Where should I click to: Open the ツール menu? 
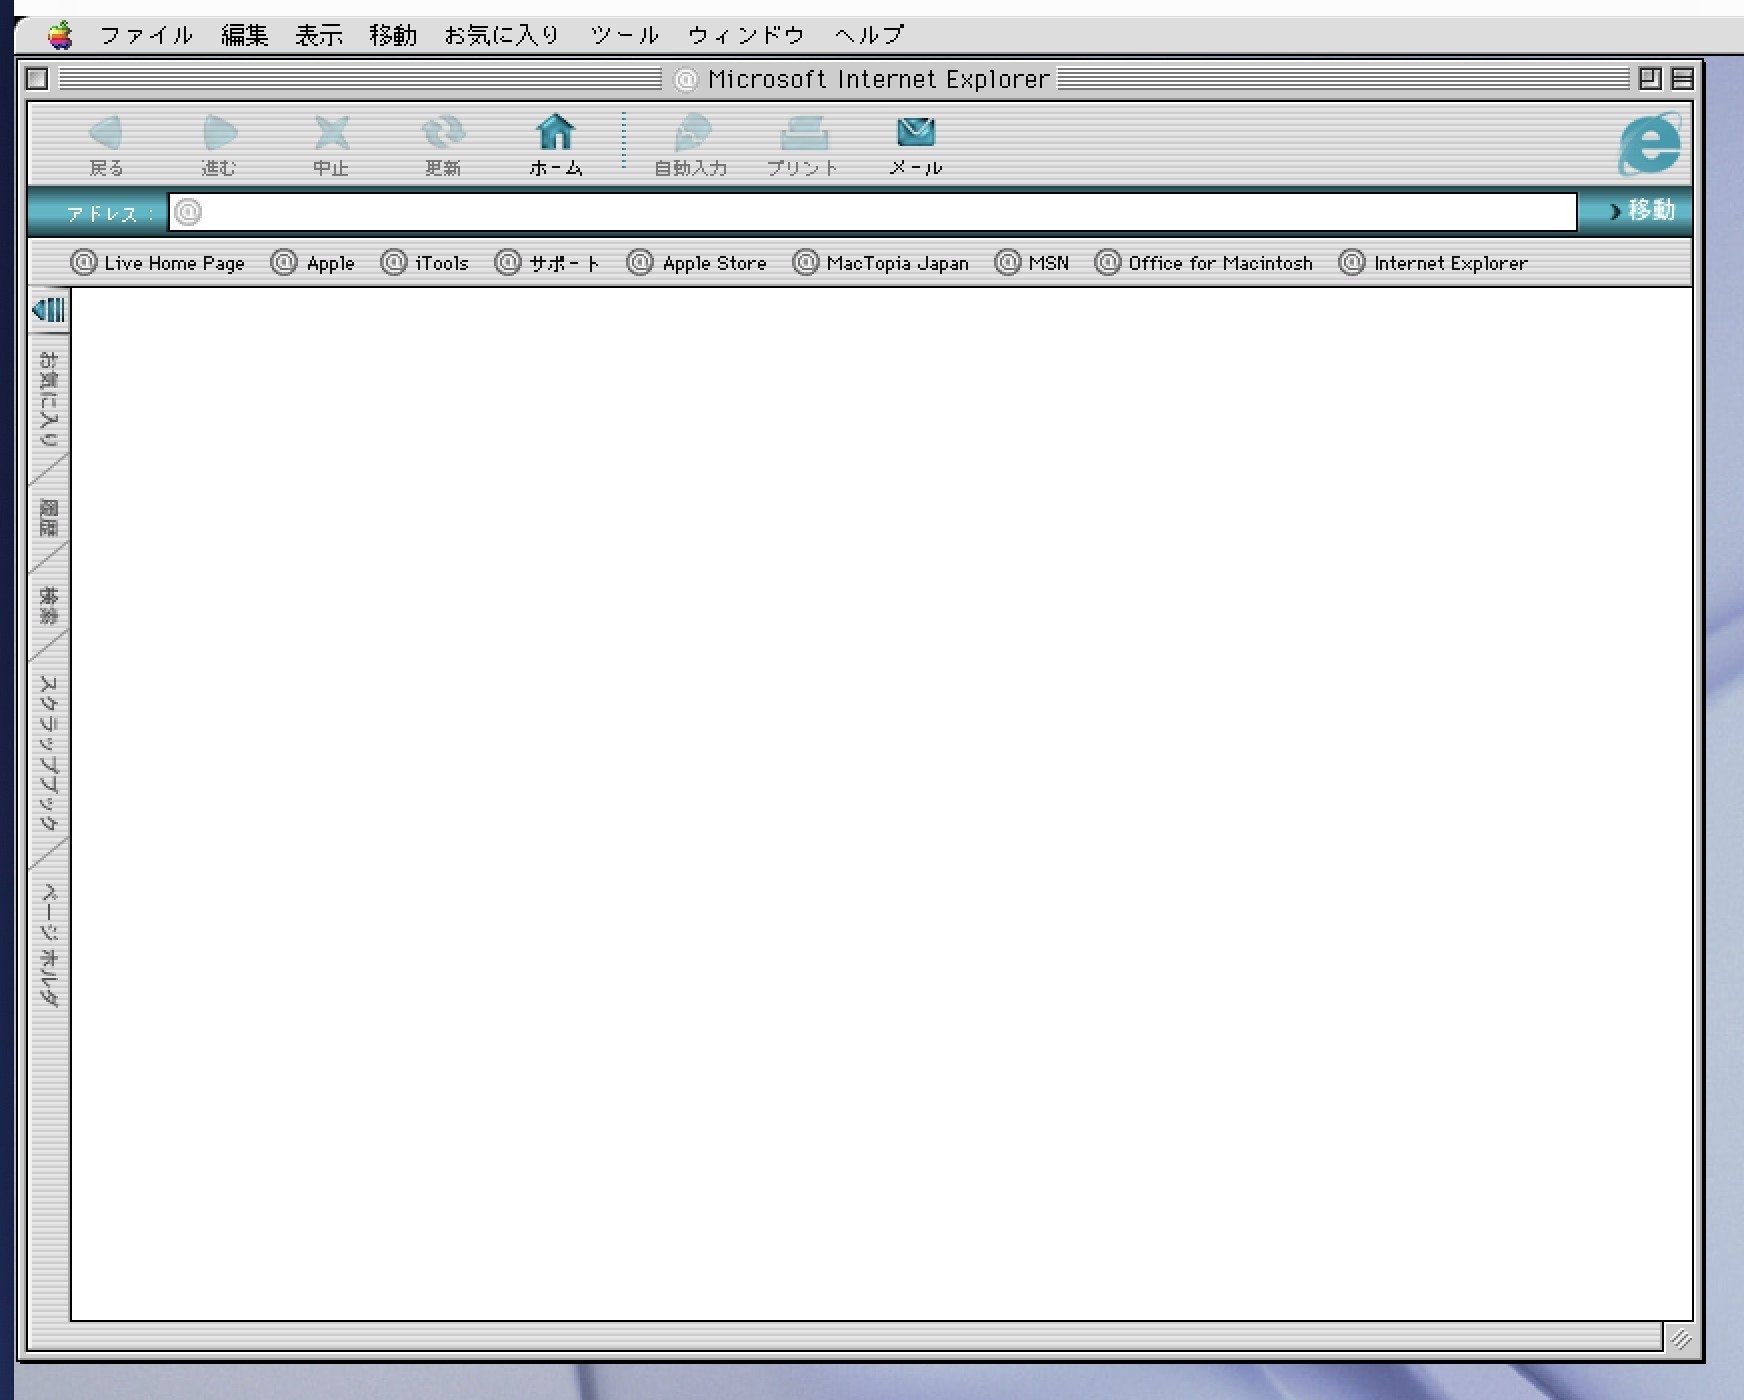624,35
